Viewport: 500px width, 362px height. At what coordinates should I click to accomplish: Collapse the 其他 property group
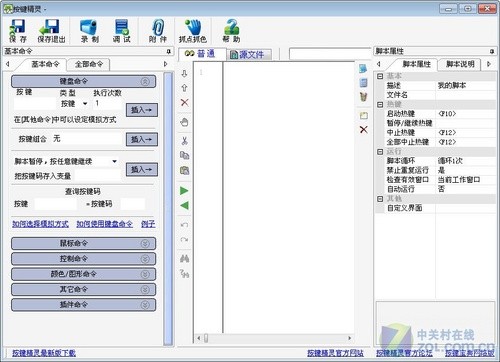pyautogui.click(x=380, y=199)
